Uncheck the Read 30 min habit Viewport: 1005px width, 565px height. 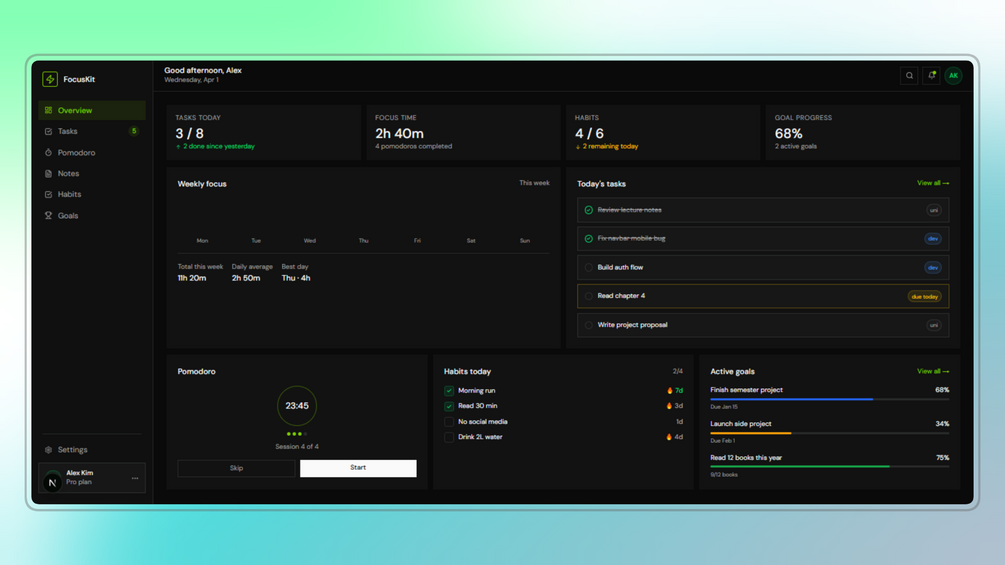point(449,406)
